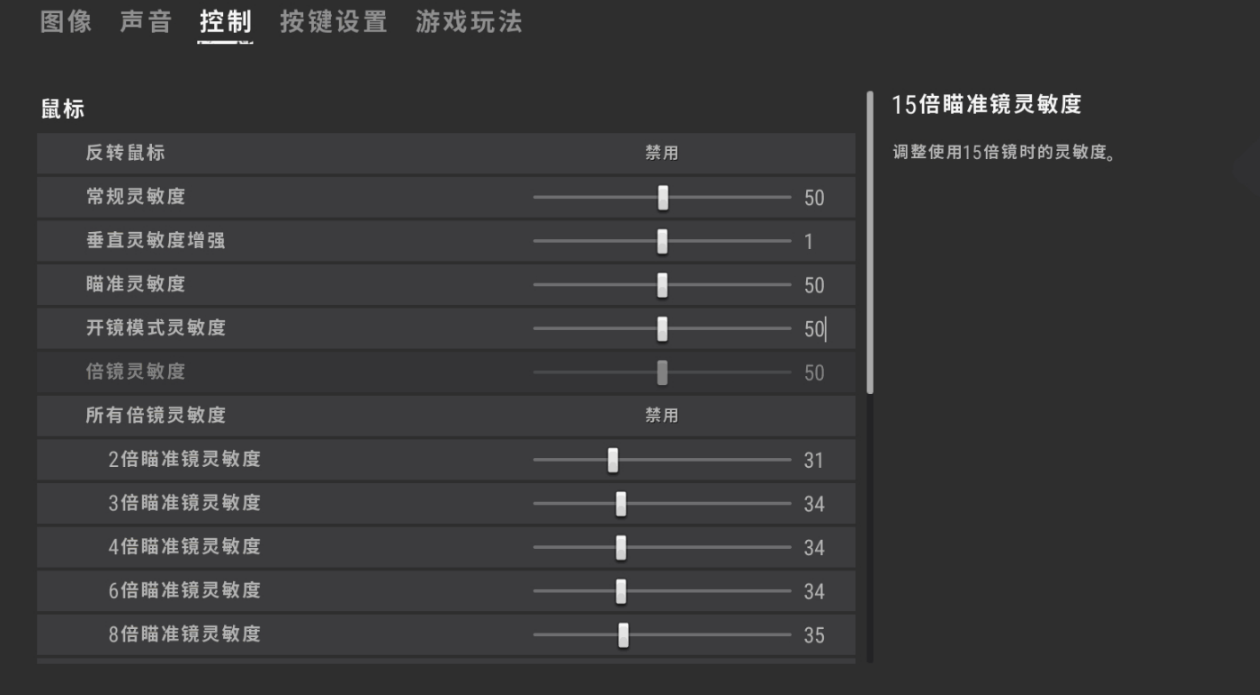Adjust the 6倍瞄准镜灵敏度 slider
Viewport: 1260px width, 695px height.
tap(620, 591)
